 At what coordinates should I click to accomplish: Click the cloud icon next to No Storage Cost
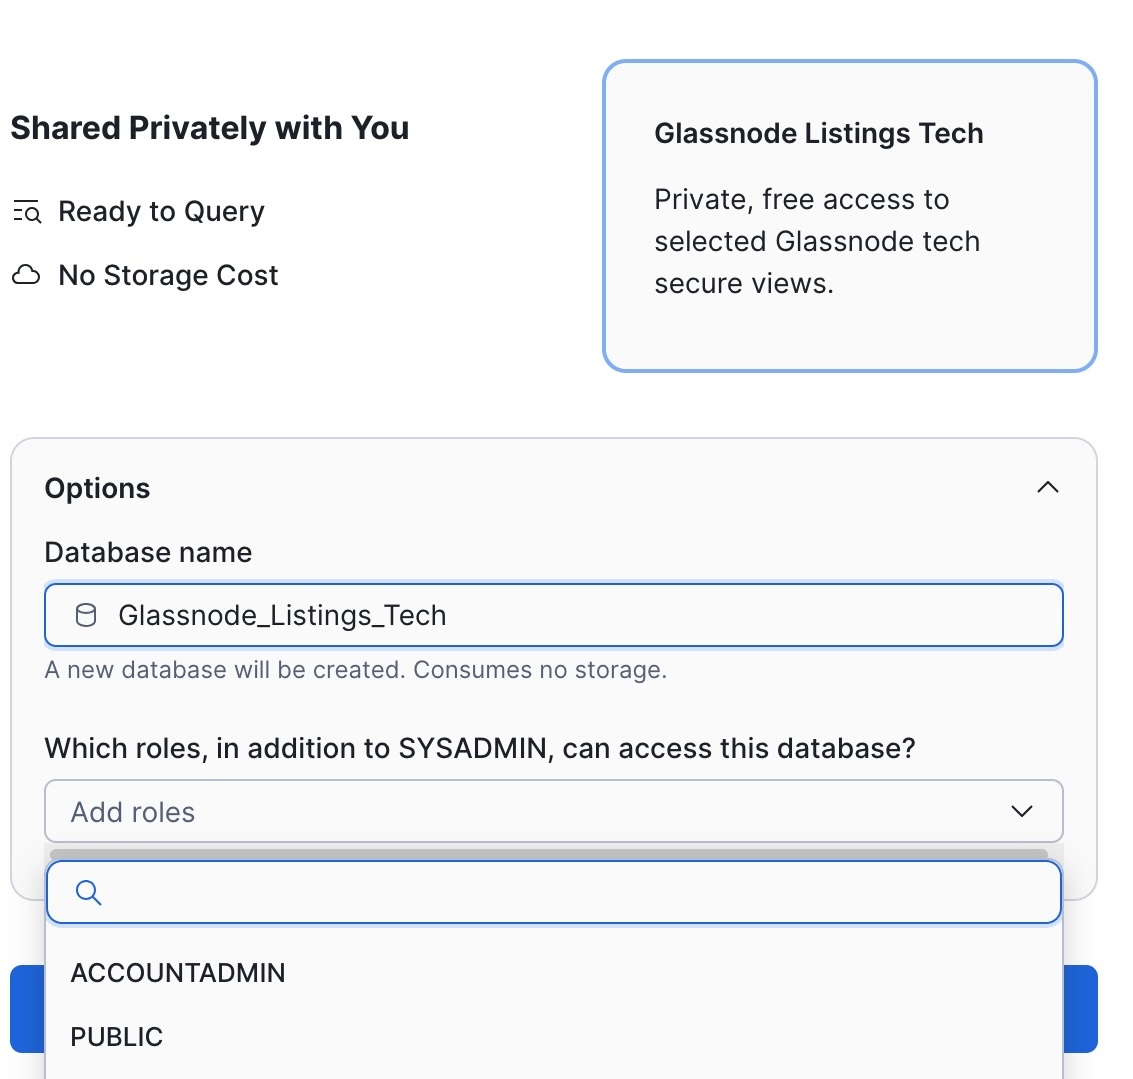point(25,274)
